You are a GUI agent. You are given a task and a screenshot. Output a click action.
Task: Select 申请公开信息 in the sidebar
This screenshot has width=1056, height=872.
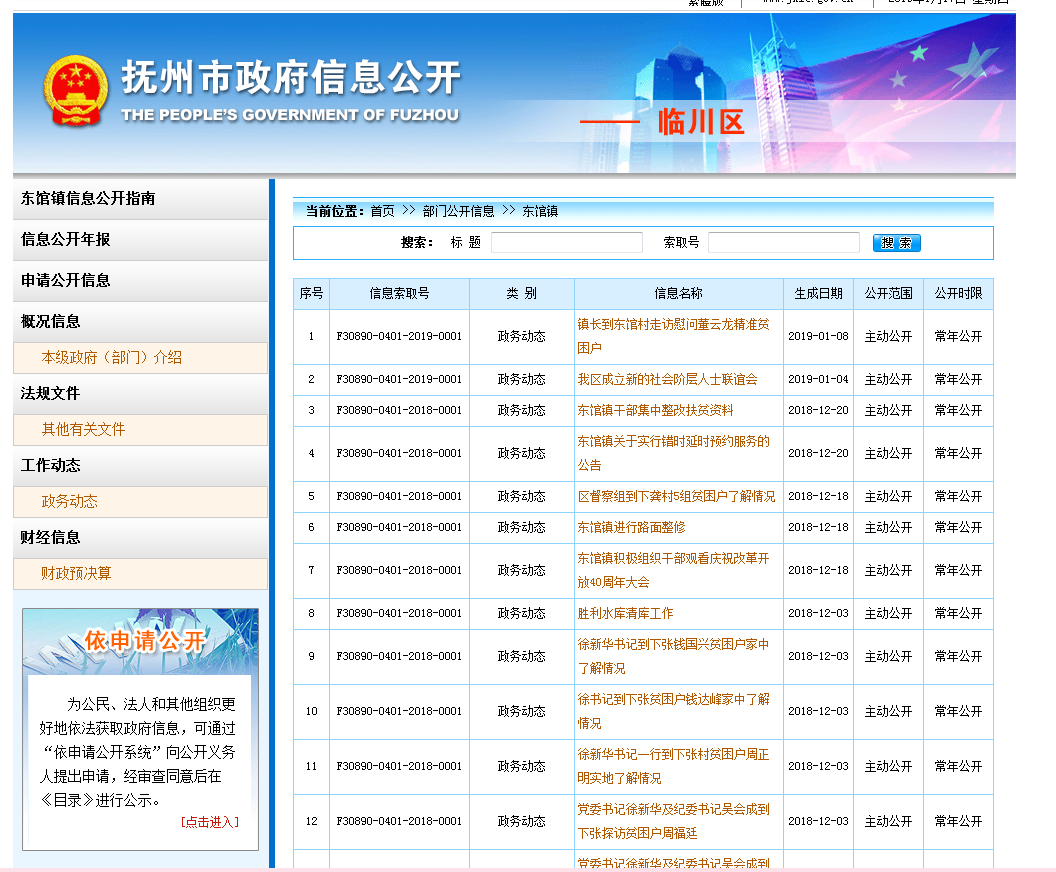pyautogui.click(x=140, y=281)
